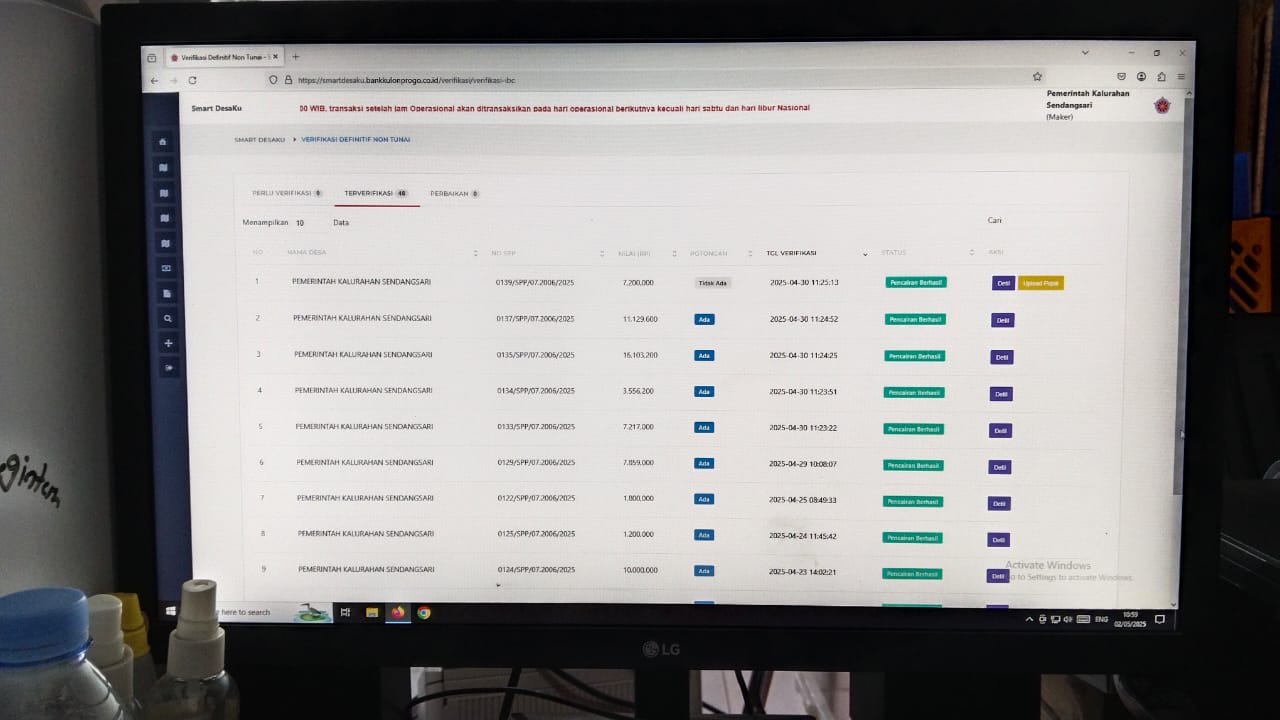Click the user emblem avatar at top right

pos(1161,105)
